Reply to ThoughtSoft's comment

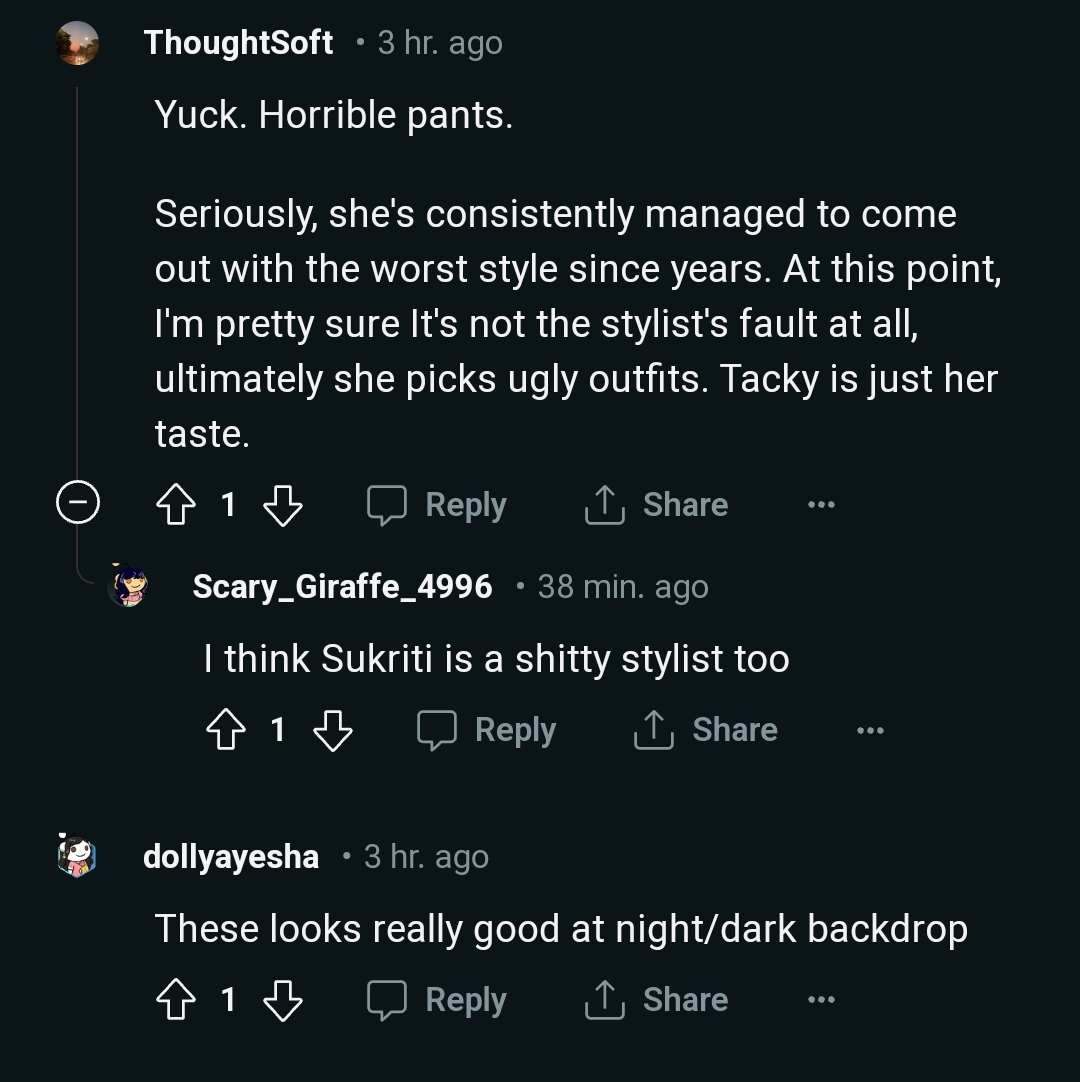click(437, 505)
